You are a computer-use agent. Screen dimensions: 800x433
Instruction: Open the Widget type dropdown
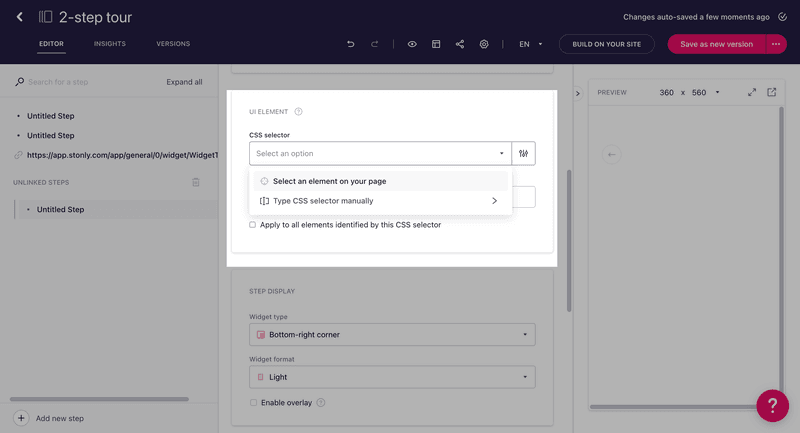coord(392,335)
